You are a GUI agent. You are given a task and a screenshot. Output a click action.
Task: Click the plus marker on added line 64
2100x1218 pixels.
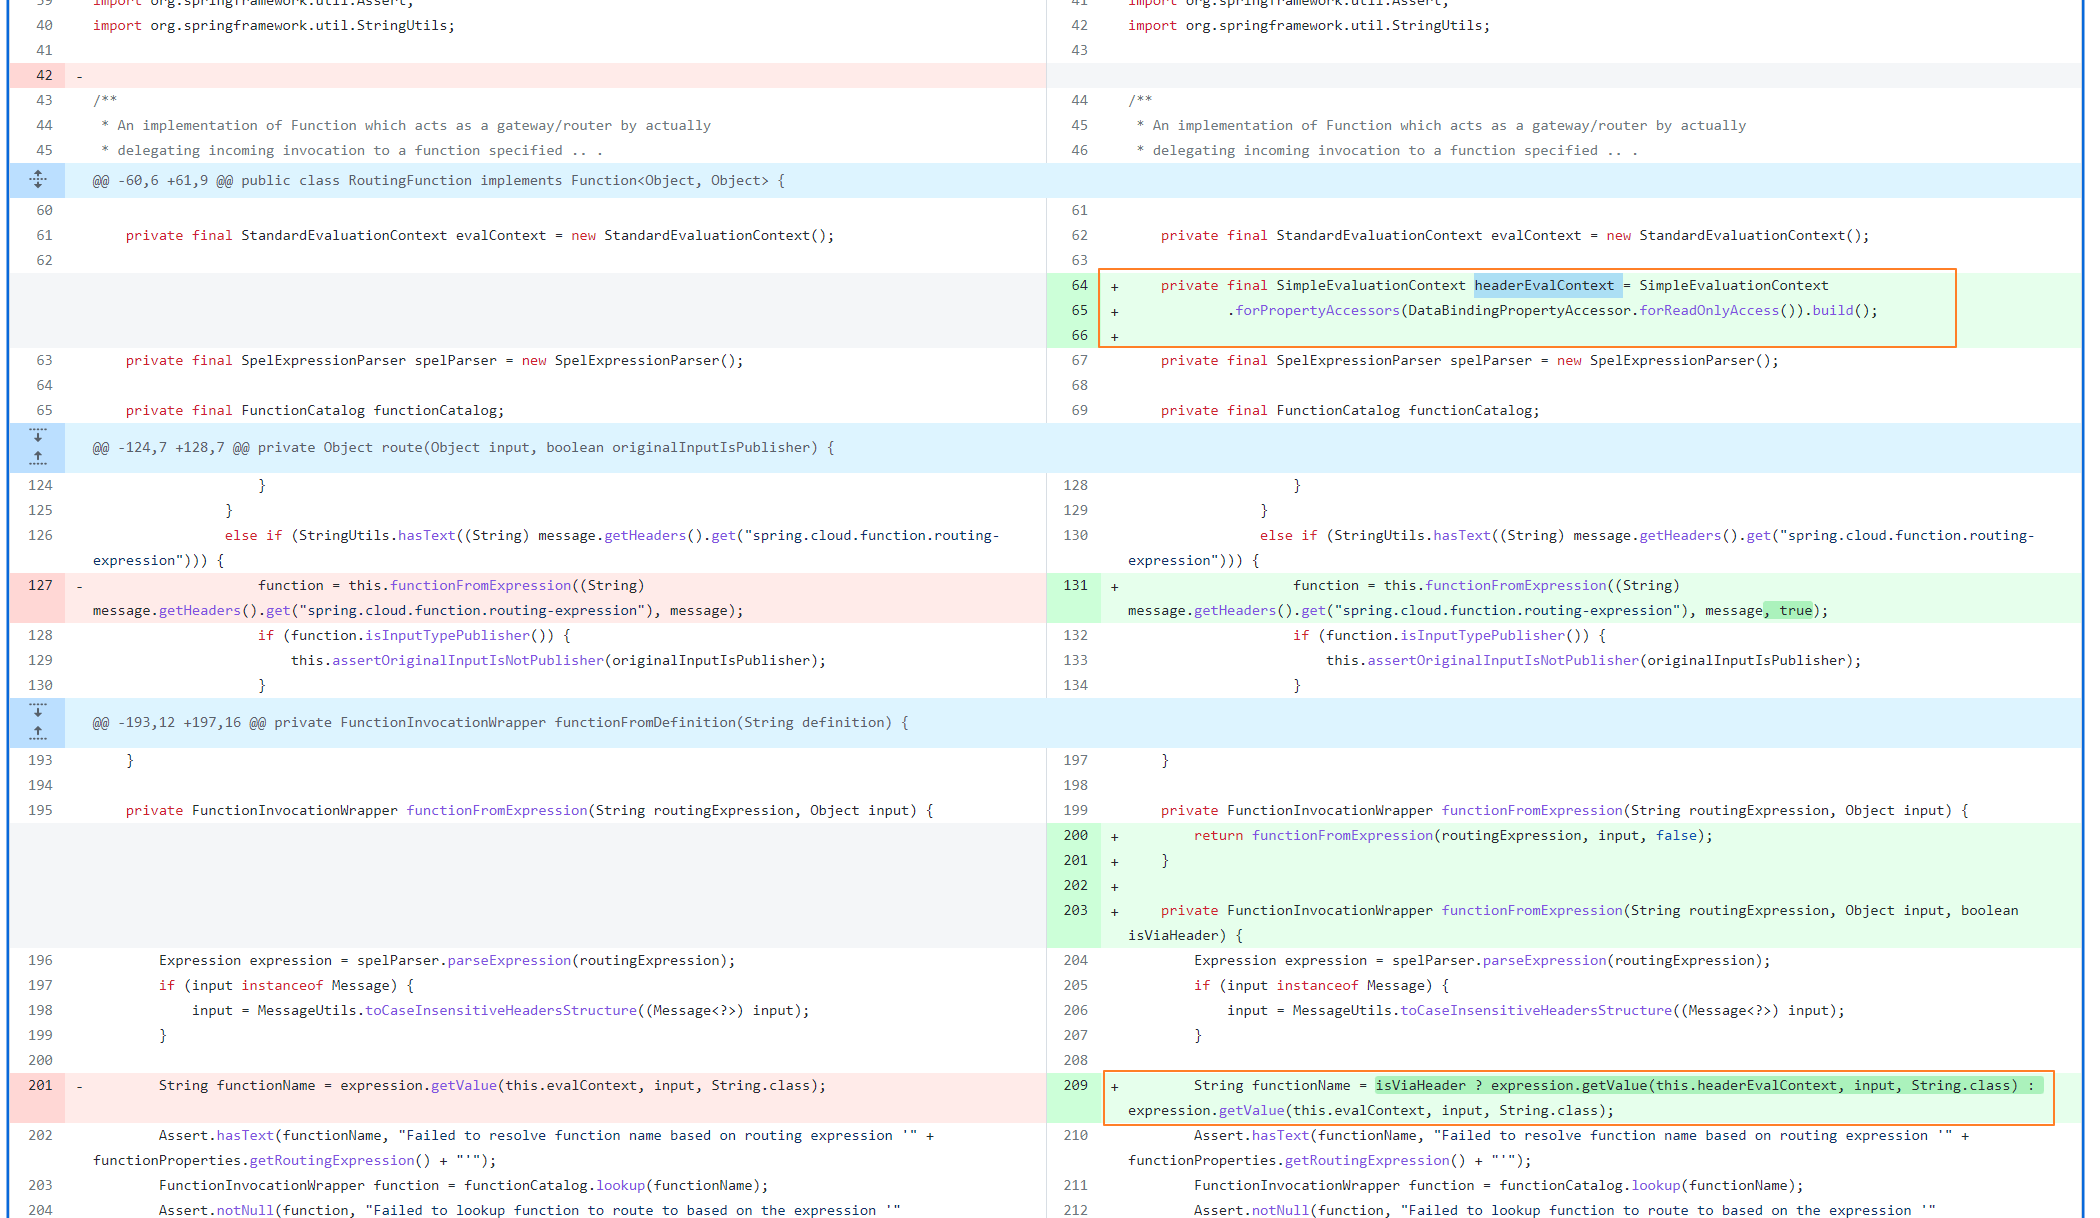pyautogui.click(x=1114, y=286)
